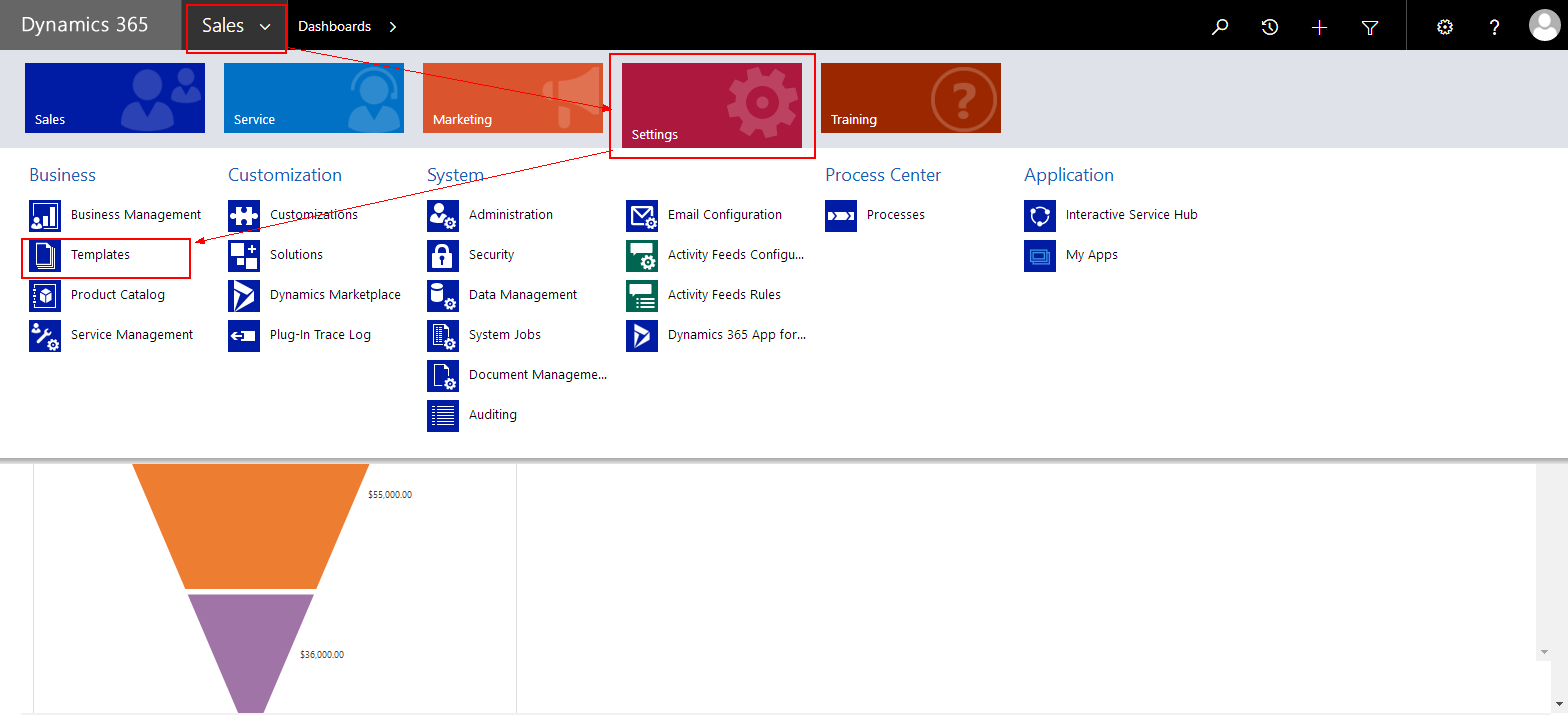Screen dimensions: 1568x715
Task: Open the Activity Feeds Rules link
Action: pos(724,295)
